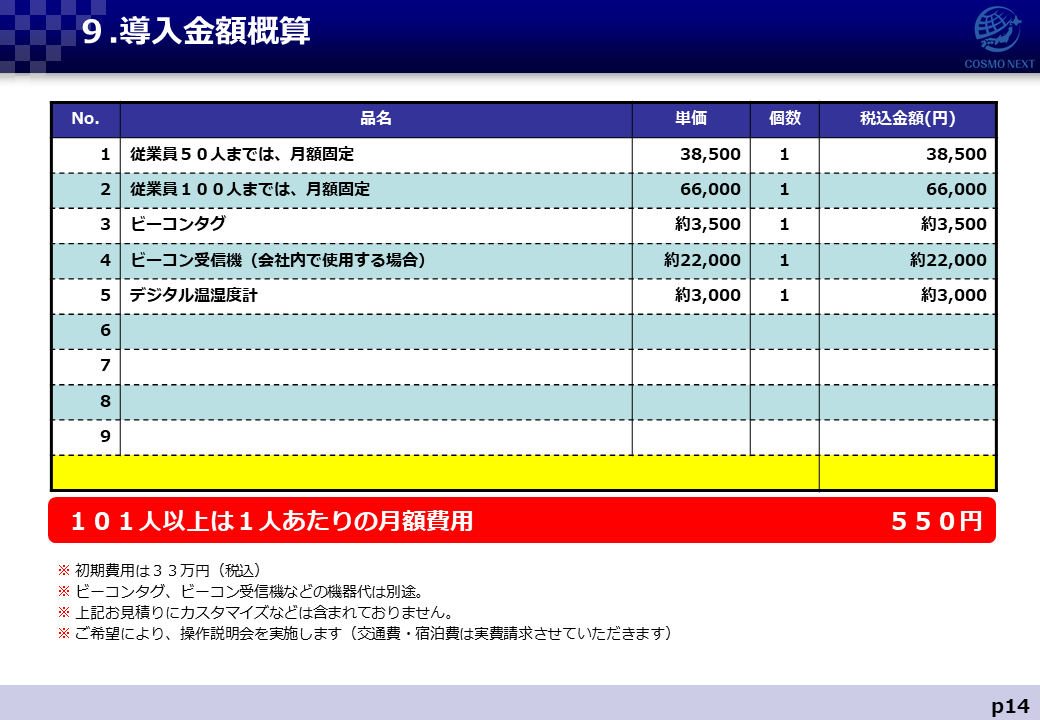Click the 税込金額 value 約22,000 for ビーコン受信機
Viewport: 1040px width, 720px height.
pyautogui.click(x=948, y=260)
